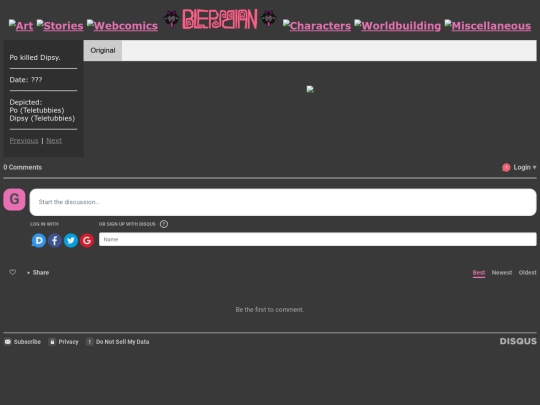
Task: Click the Po killed Dipsy. title text
Action: (x=35, y=58)
